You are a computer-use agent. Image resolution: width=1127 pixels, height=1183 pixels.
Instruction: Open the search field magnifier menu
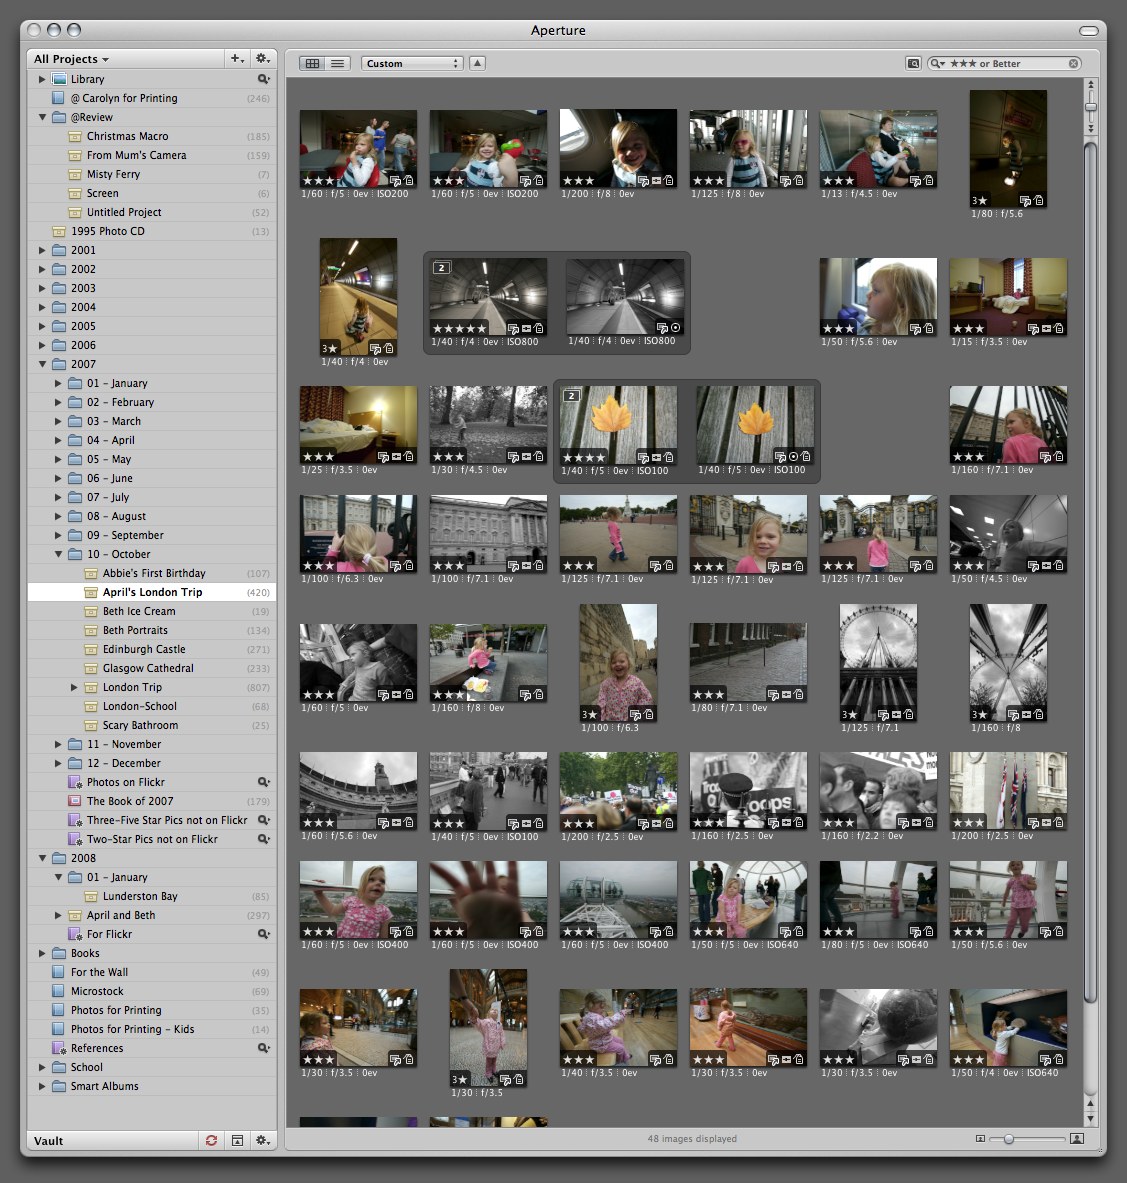[x=938, y=63]
